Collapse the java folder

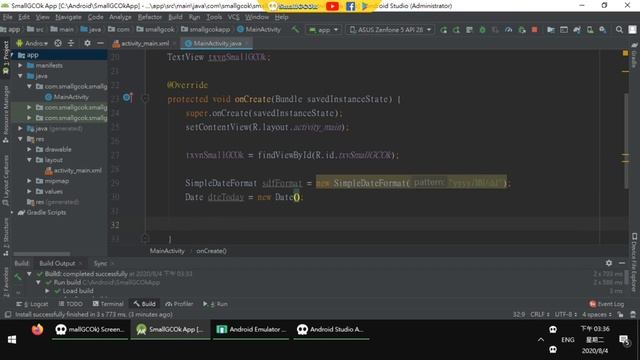pos(20,76)
